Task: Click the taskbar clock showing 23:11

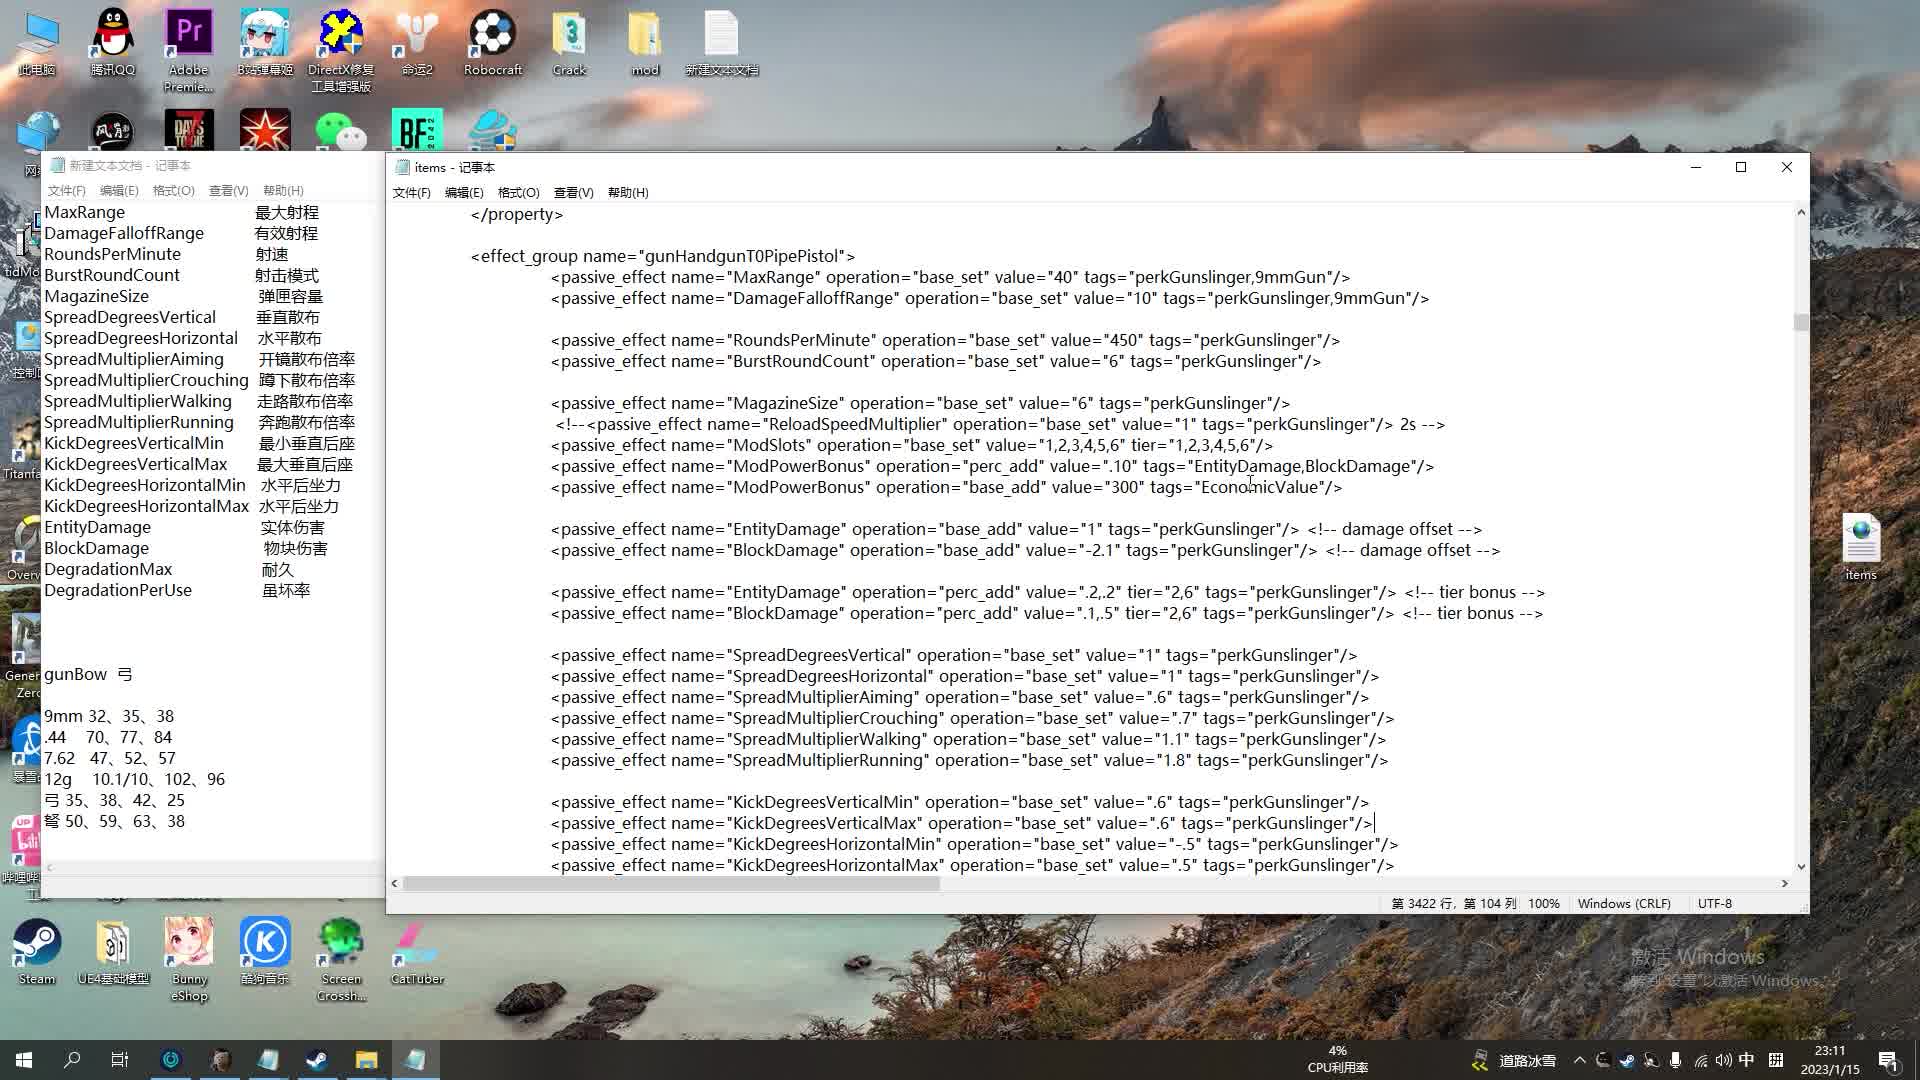Action: pos(1829,1060)
